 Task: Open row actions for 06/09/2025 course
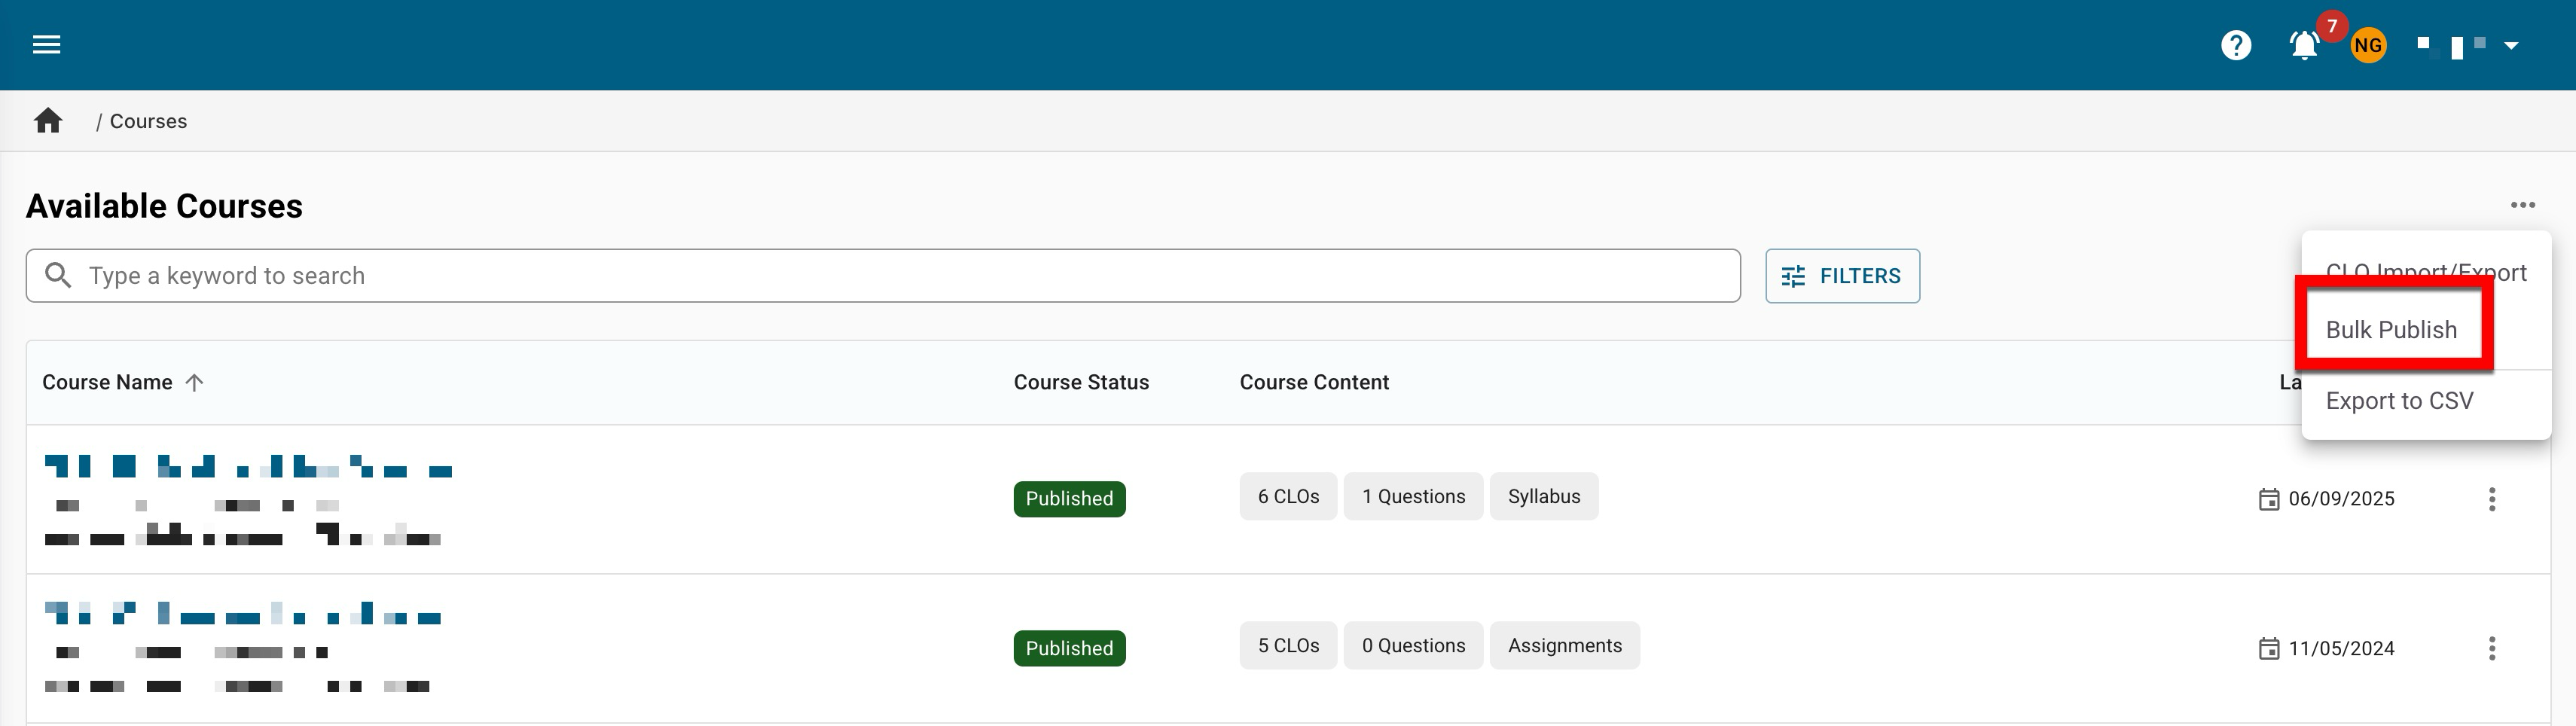[2491, 499]
